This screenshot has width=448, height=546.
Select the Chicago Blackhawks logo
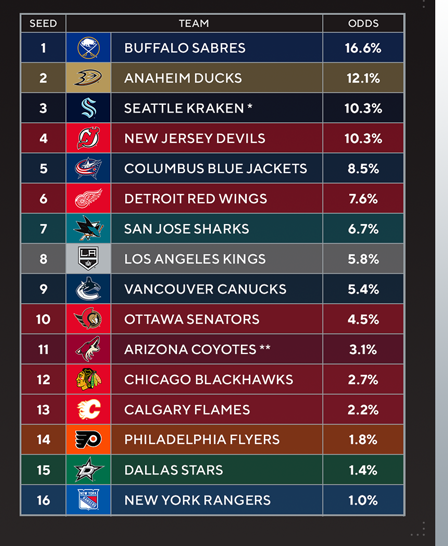(x=88, y=379)
